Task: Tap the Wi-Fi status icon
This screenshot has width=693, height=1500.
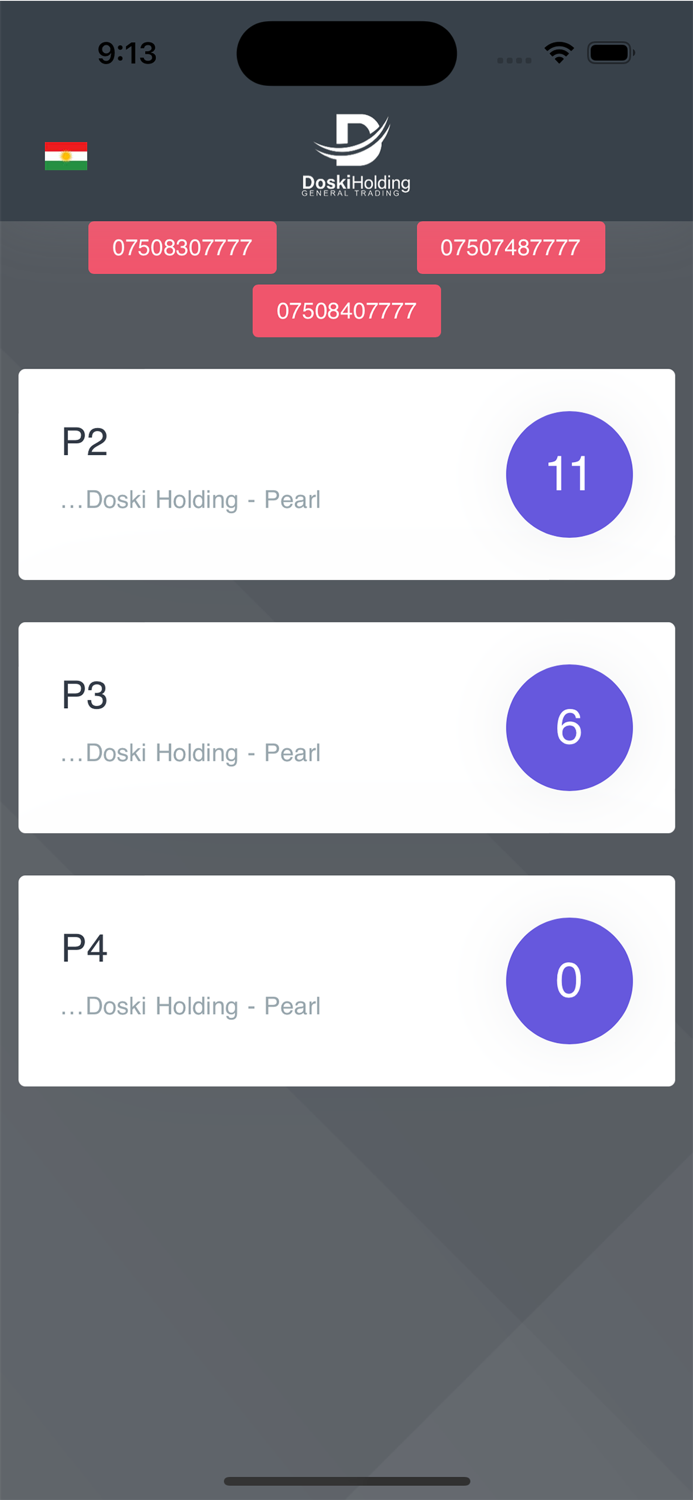Action: (559, 53)
